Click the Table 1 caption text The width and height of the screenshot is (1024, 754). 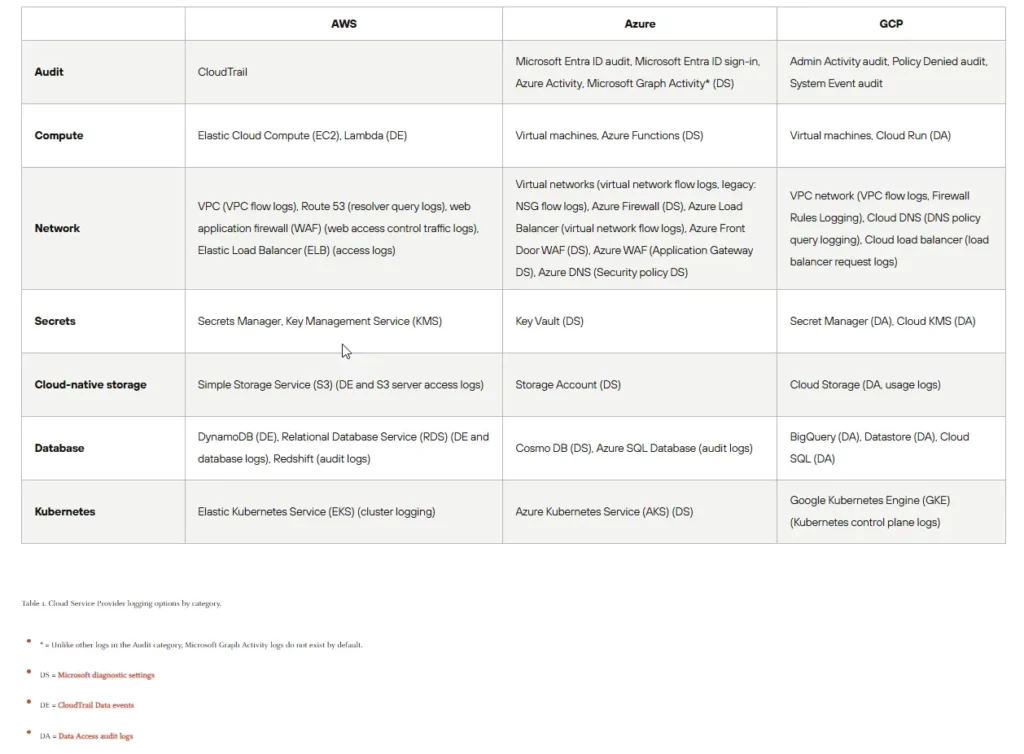pyautogui.click(x=121, y=603)
